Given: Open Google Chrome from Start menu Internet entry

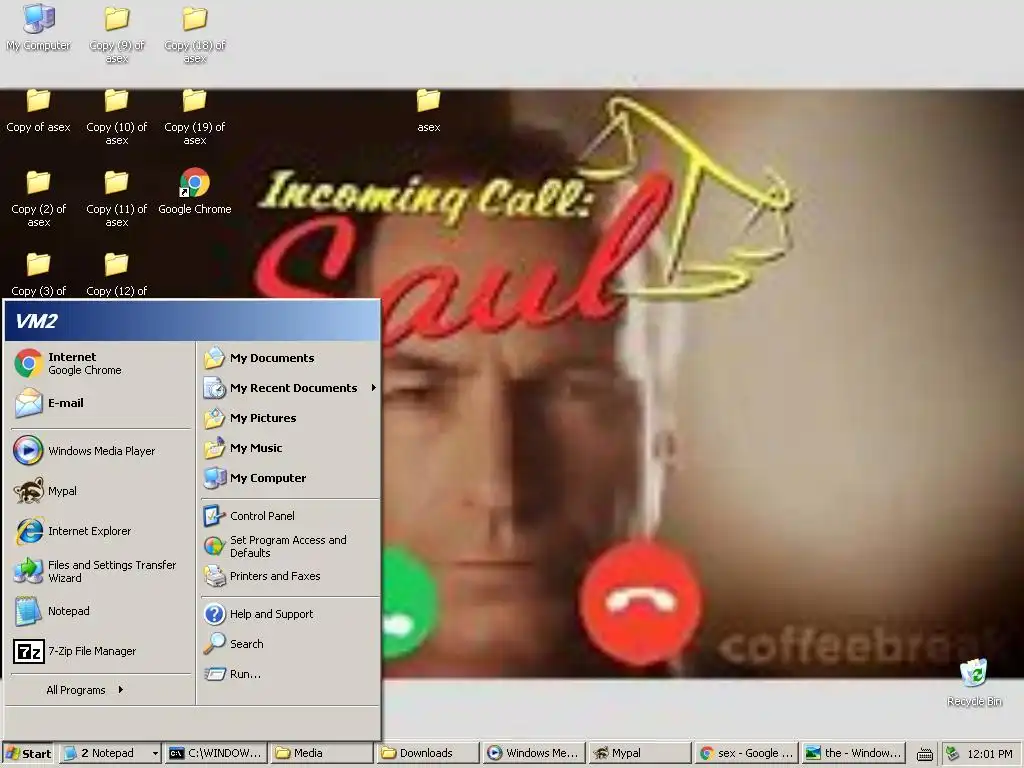Looking at the screenshot, I should pos(101,363).
